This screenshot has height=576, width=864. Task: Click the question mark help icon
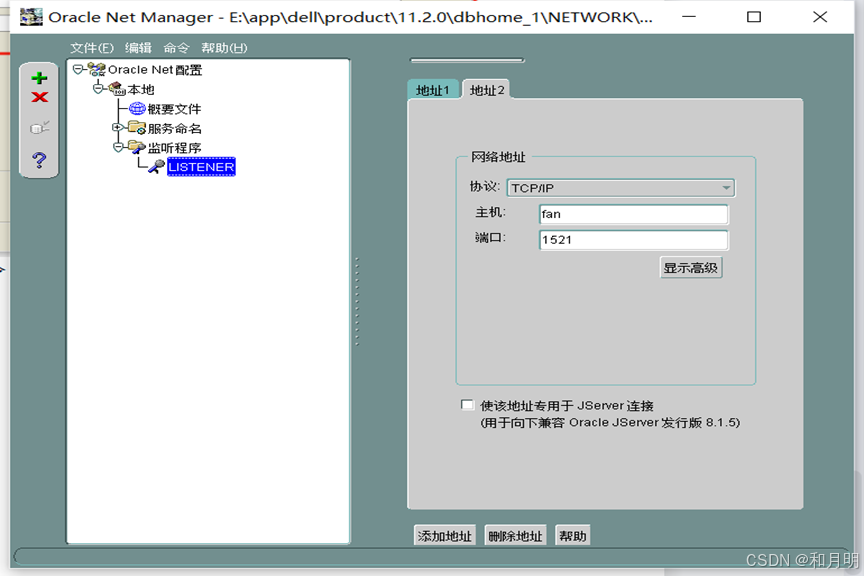coord(39,160)
